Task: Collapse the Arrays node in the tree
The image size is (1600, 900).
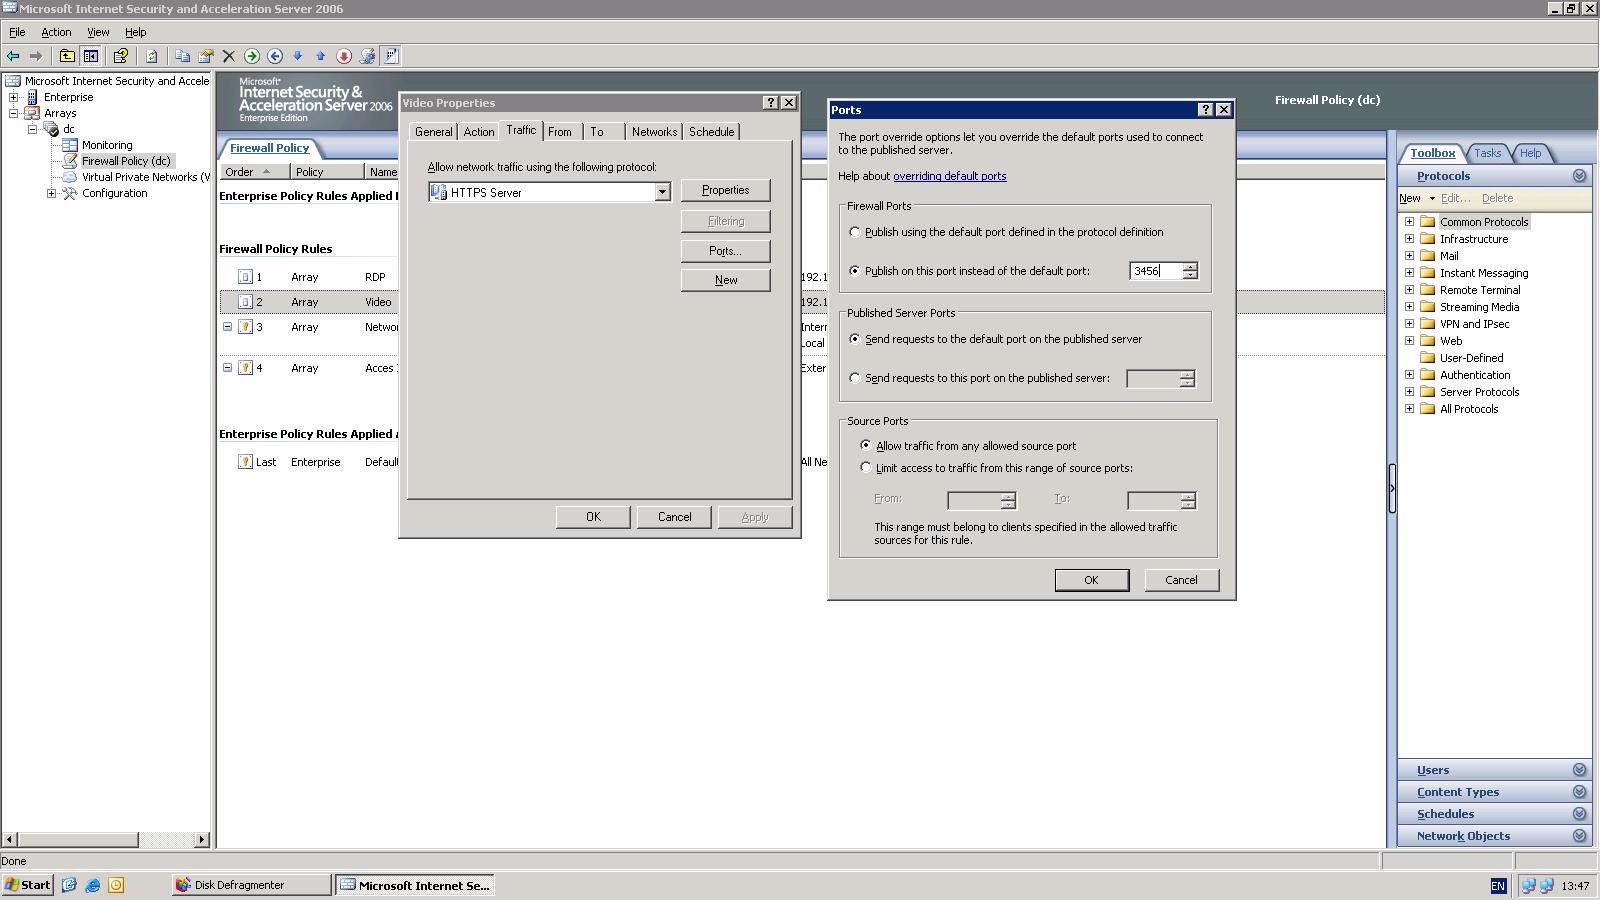Action: (14, 113)
